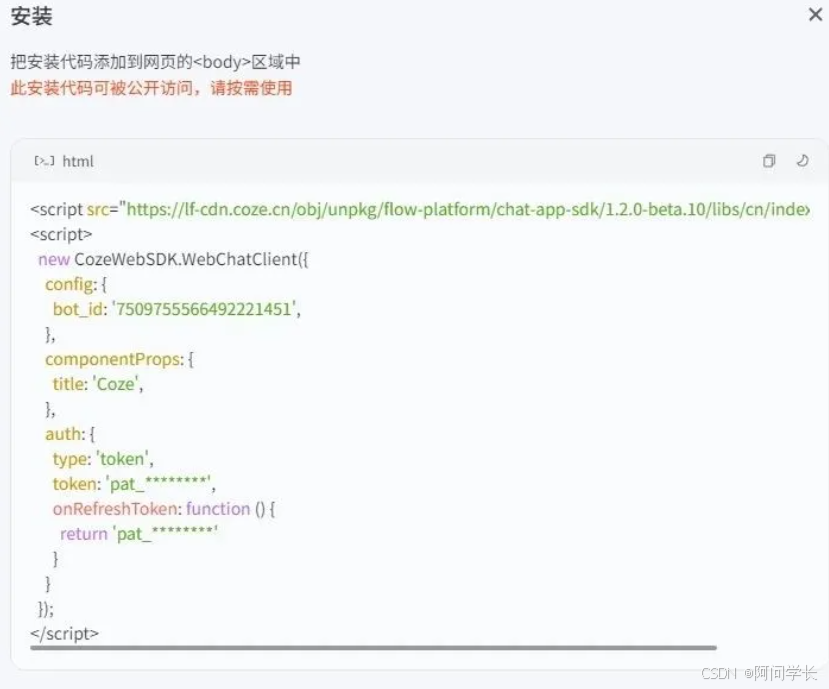Click the 'new CozeWebSDK.WebChatClient({' line
The width and height of the screenshot is (829, 689).
tap(173, 259)
